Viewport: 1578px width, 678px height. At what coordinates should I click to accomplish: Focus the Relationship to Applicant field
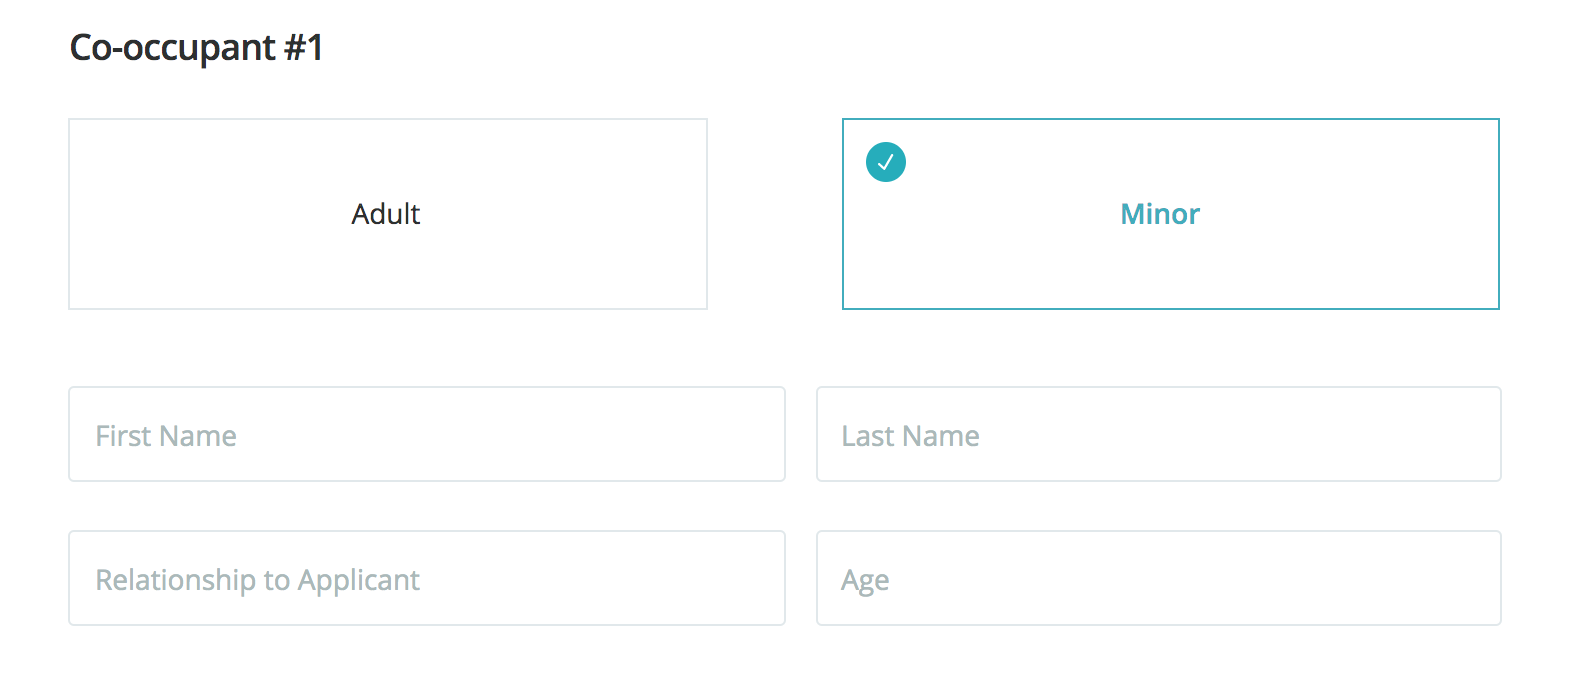(x=427, y=579)
